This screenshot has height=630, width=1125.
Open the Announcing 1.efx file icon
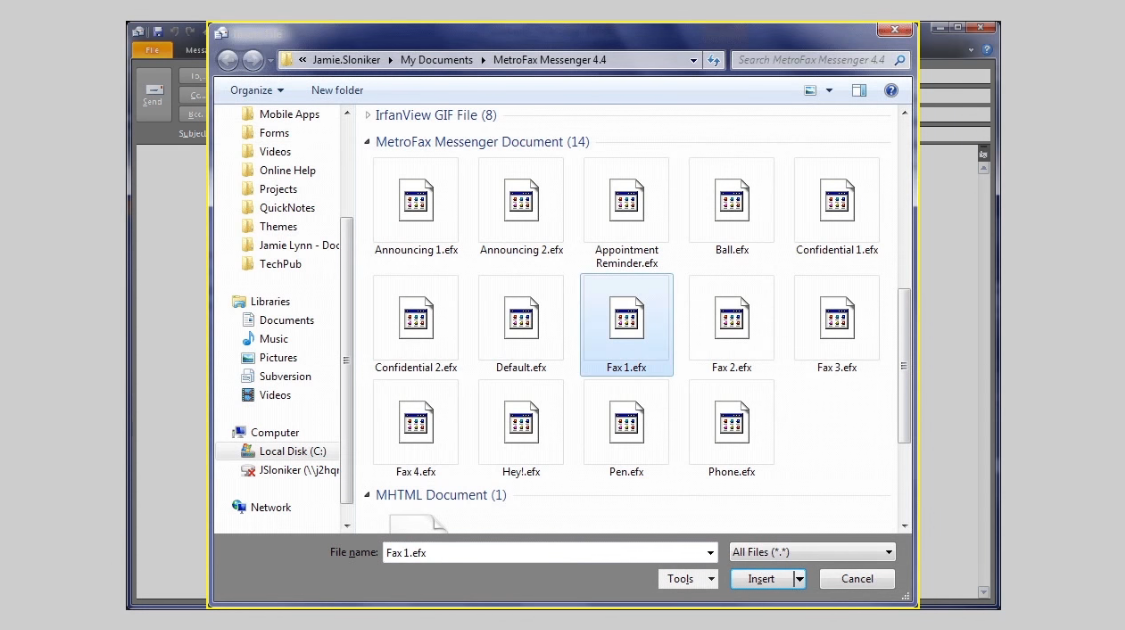pos(416,201)
